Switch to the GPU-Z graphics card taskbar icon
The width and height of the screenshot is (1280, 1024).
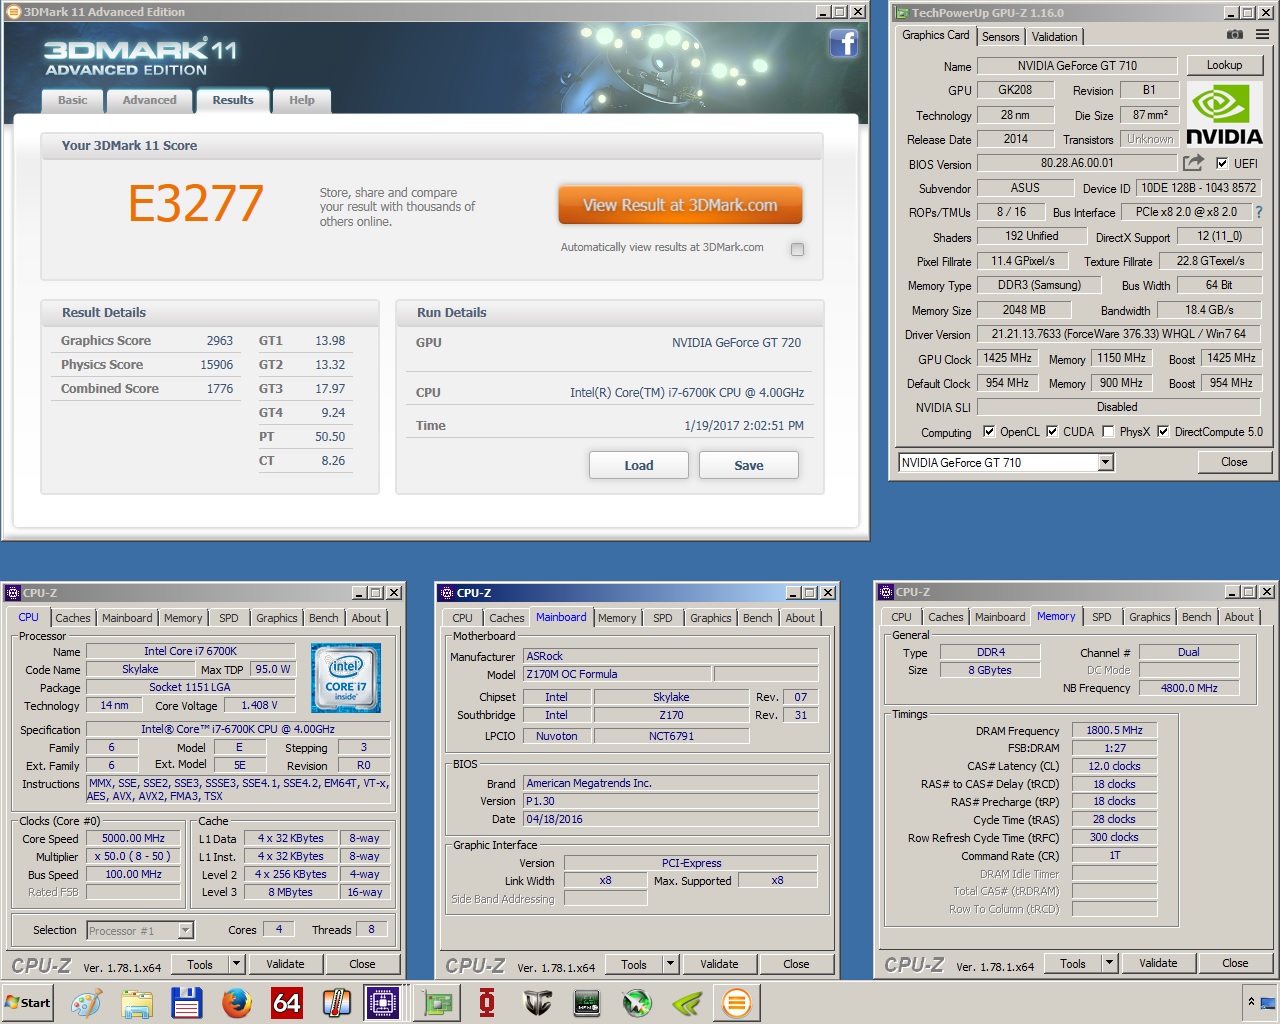(x=437, y=1002)
